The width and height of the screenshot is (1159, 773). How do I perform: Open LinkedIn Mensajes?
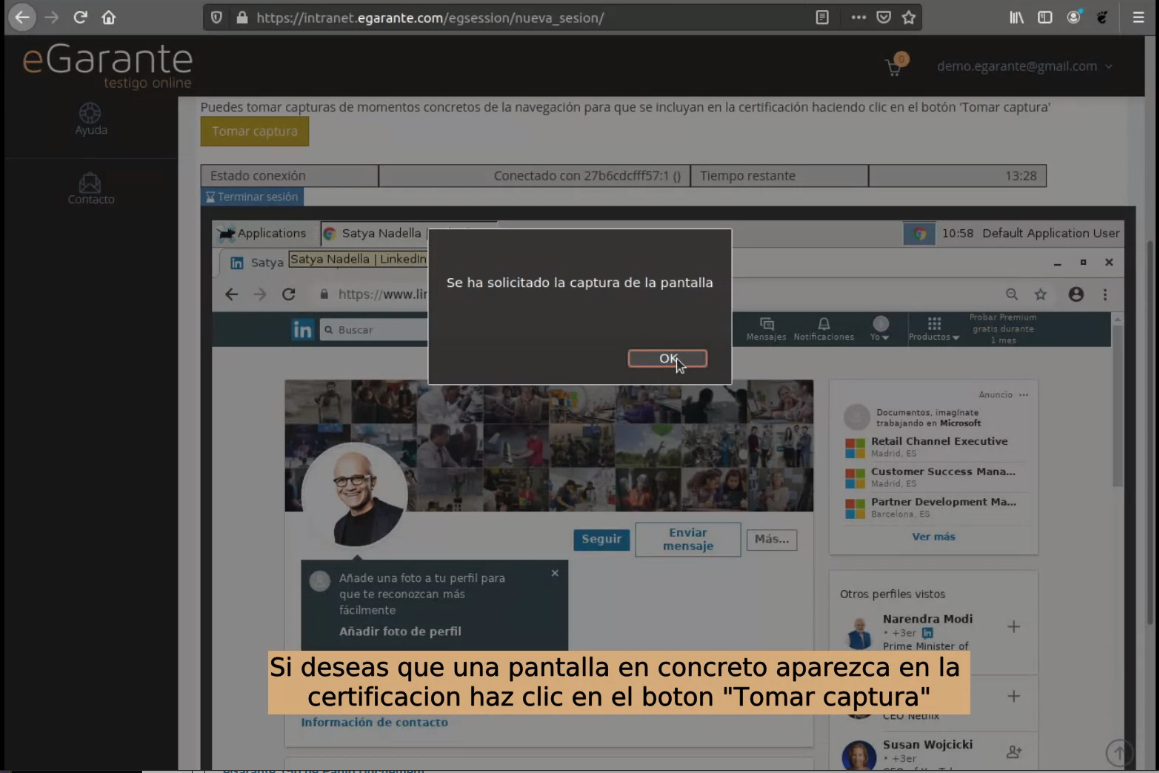[x=766, y=329]
